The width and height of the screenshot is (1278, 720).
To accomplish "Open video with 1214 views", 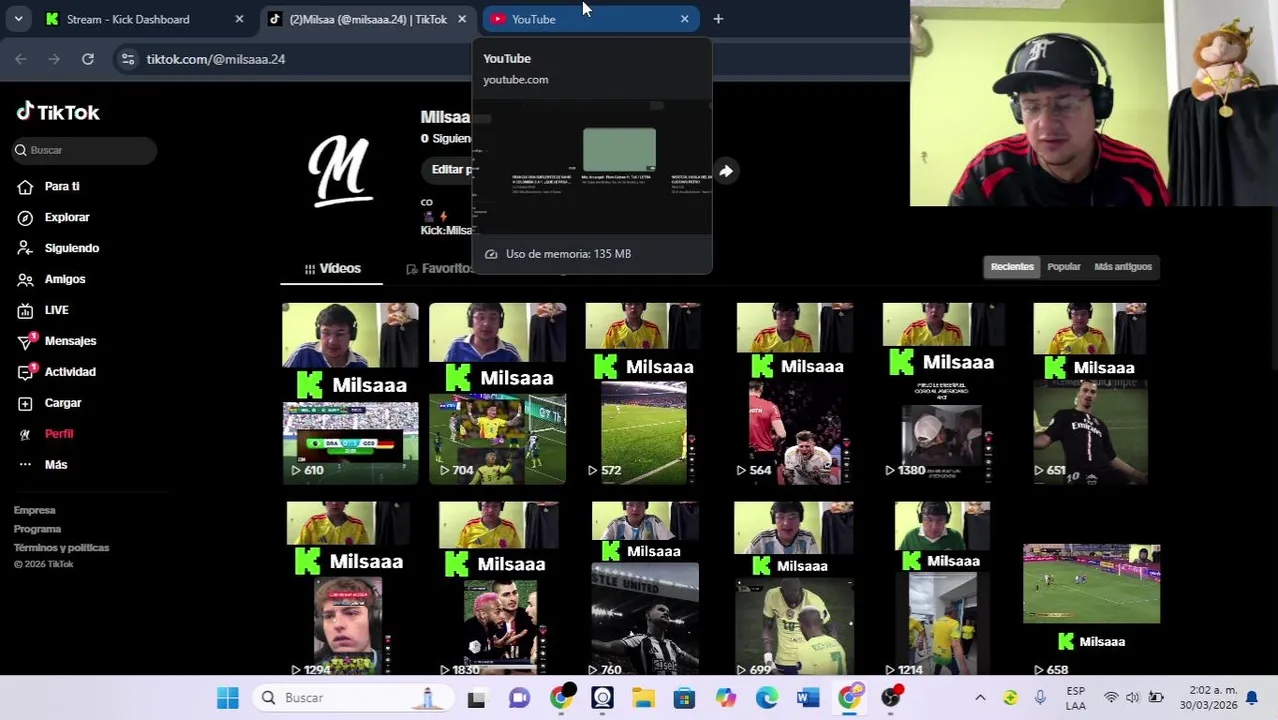I will (x=942, y=589).
